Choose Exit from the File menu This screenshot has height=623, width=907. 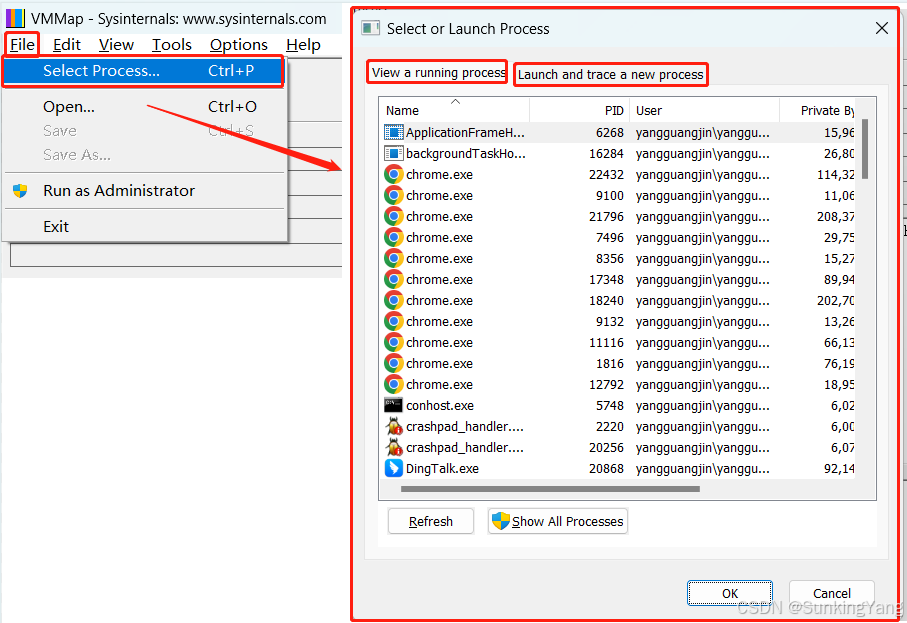point(145,226)
